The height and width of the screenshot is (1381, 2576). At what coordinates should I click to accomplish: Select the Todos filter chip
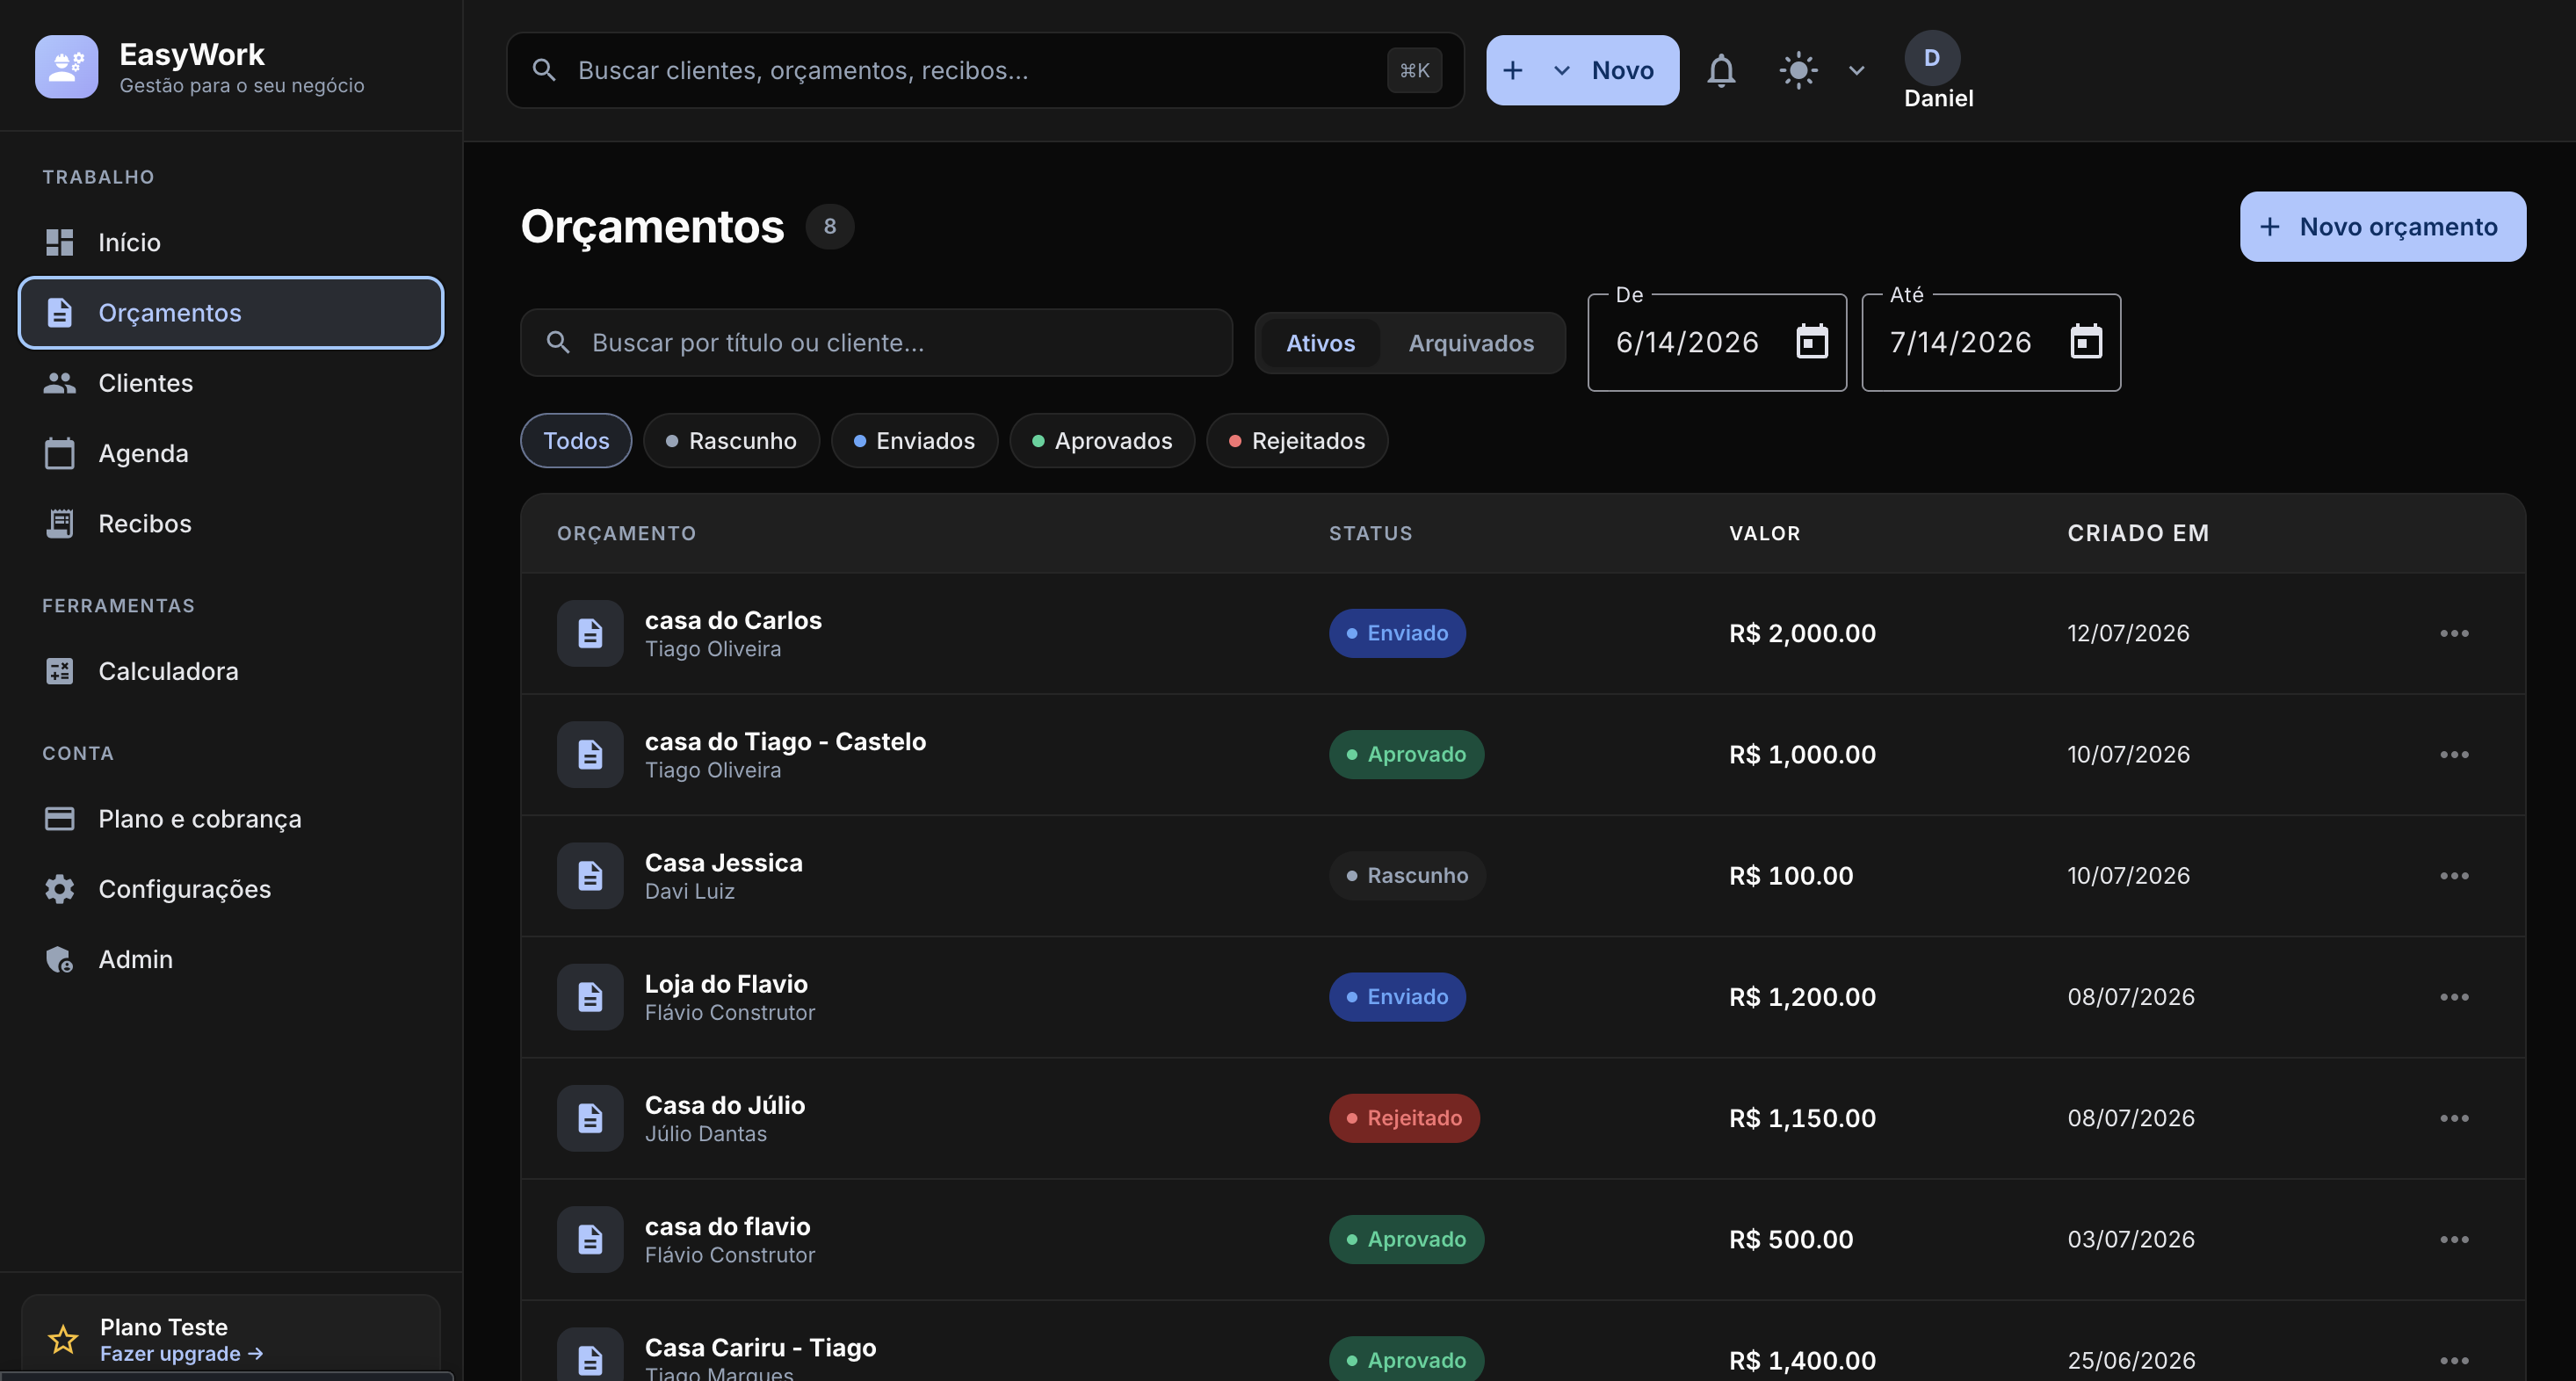point(576,441)
